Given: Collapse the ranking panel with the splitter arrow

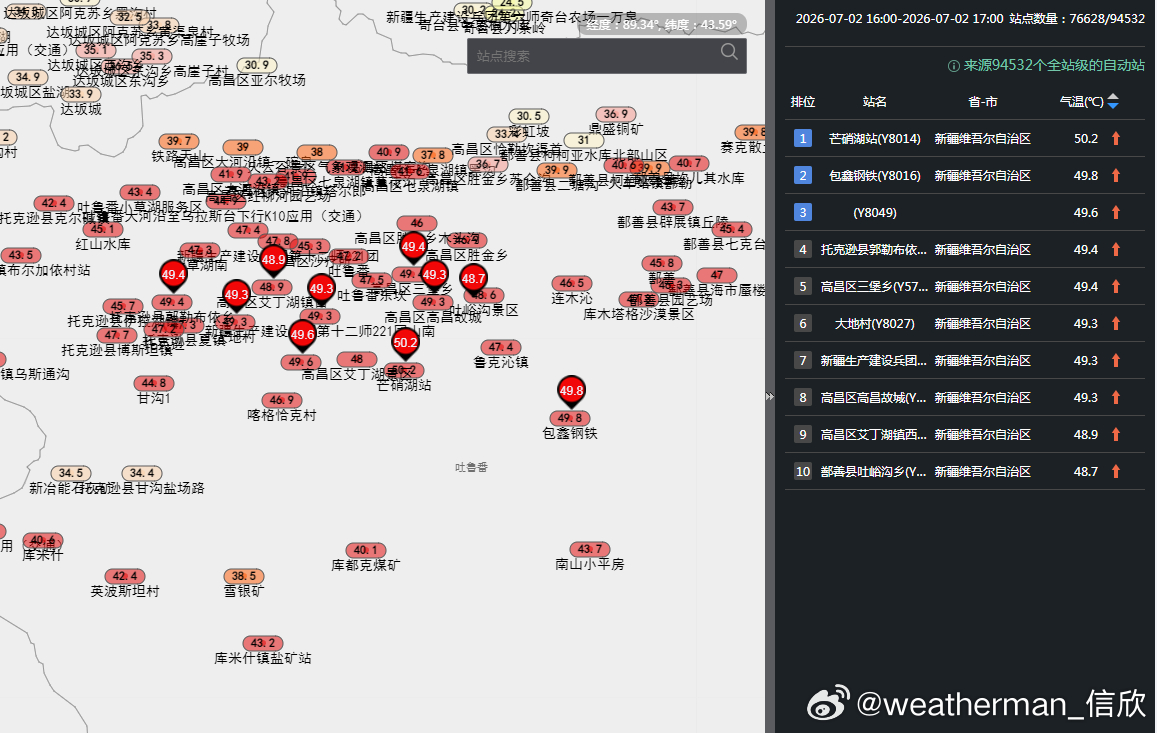Looking at the screenshot, I should 770,396.
